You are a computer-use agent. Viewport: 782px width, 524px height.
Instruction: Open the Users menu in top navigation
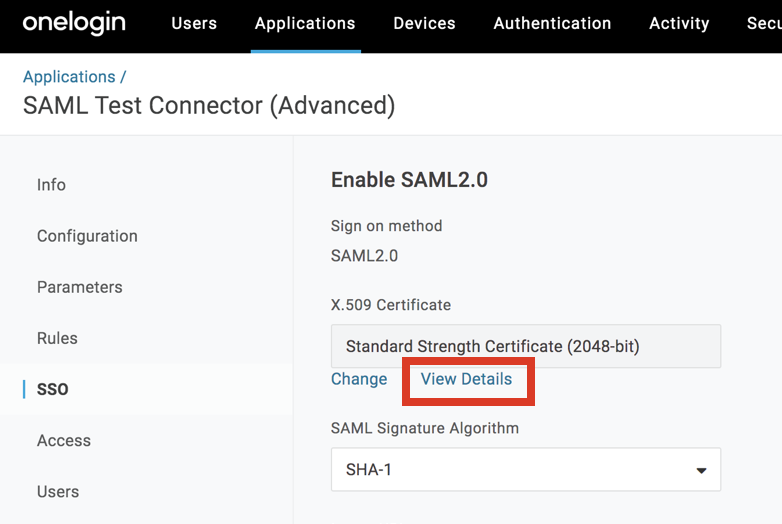pyautogui.click(x=194, y=23)
